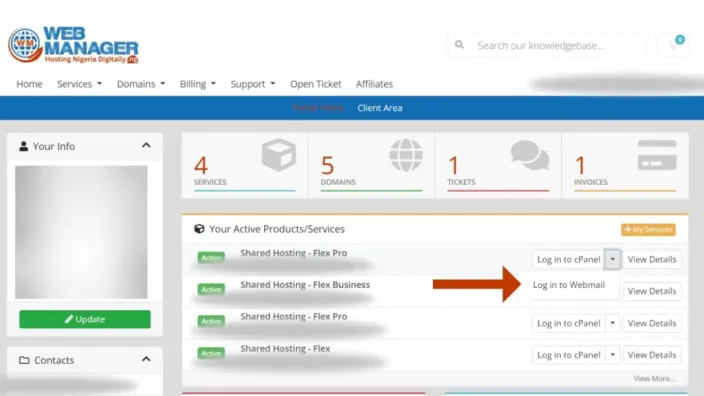The image size is (704, 396).
Task: Click the green Update button
Action: click(x=85, y=319)
